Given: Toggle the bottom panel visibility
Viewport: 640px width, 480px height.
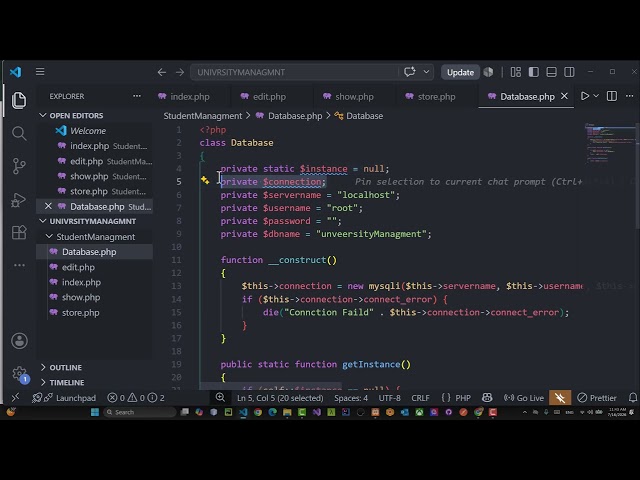Looking at the screenshot, I should point(551,72).
